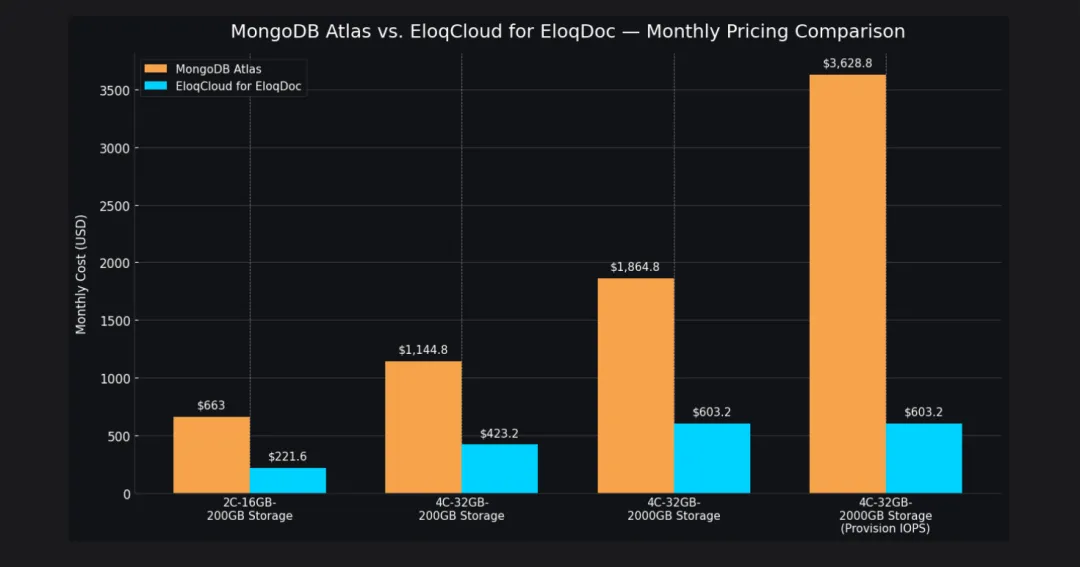The image size is (1080, 567).
Task: Click the cyan EloqCloud legend swatch
Action: coord(157,86)
